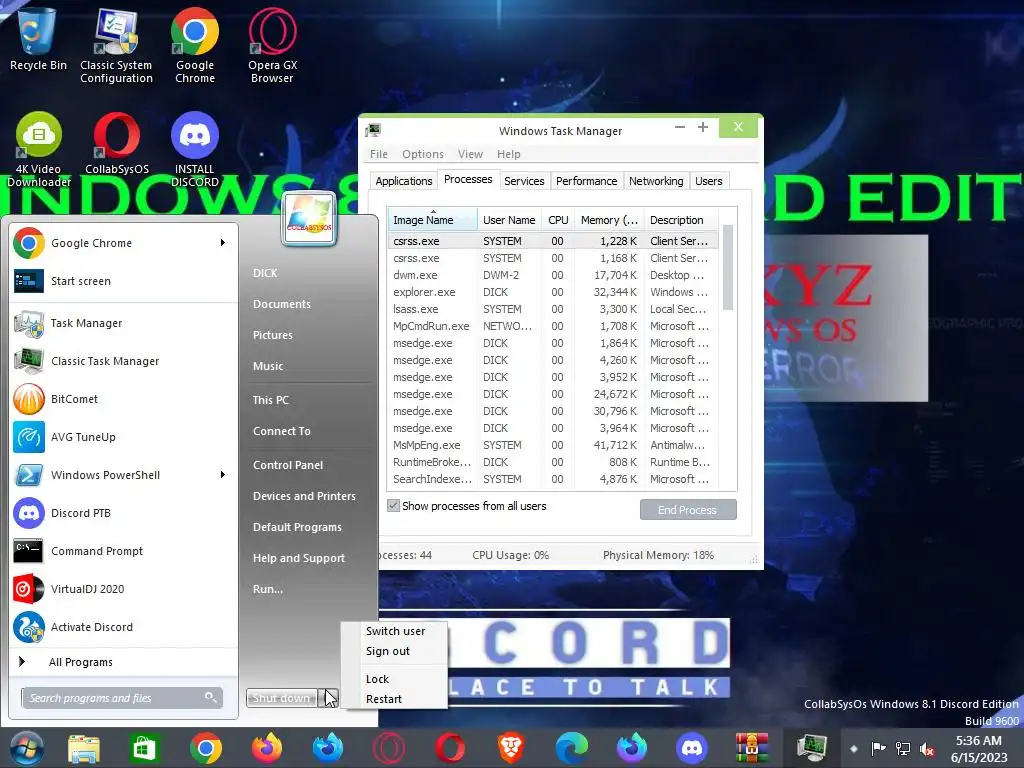
Task: Open File Explorer from the taskbar
Action: (84, 748)
